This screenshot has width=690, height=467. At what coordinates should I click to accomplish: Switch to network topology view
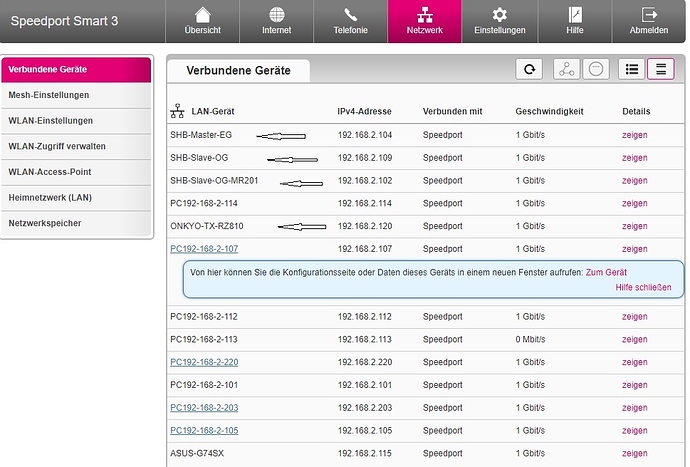[566, 69]
